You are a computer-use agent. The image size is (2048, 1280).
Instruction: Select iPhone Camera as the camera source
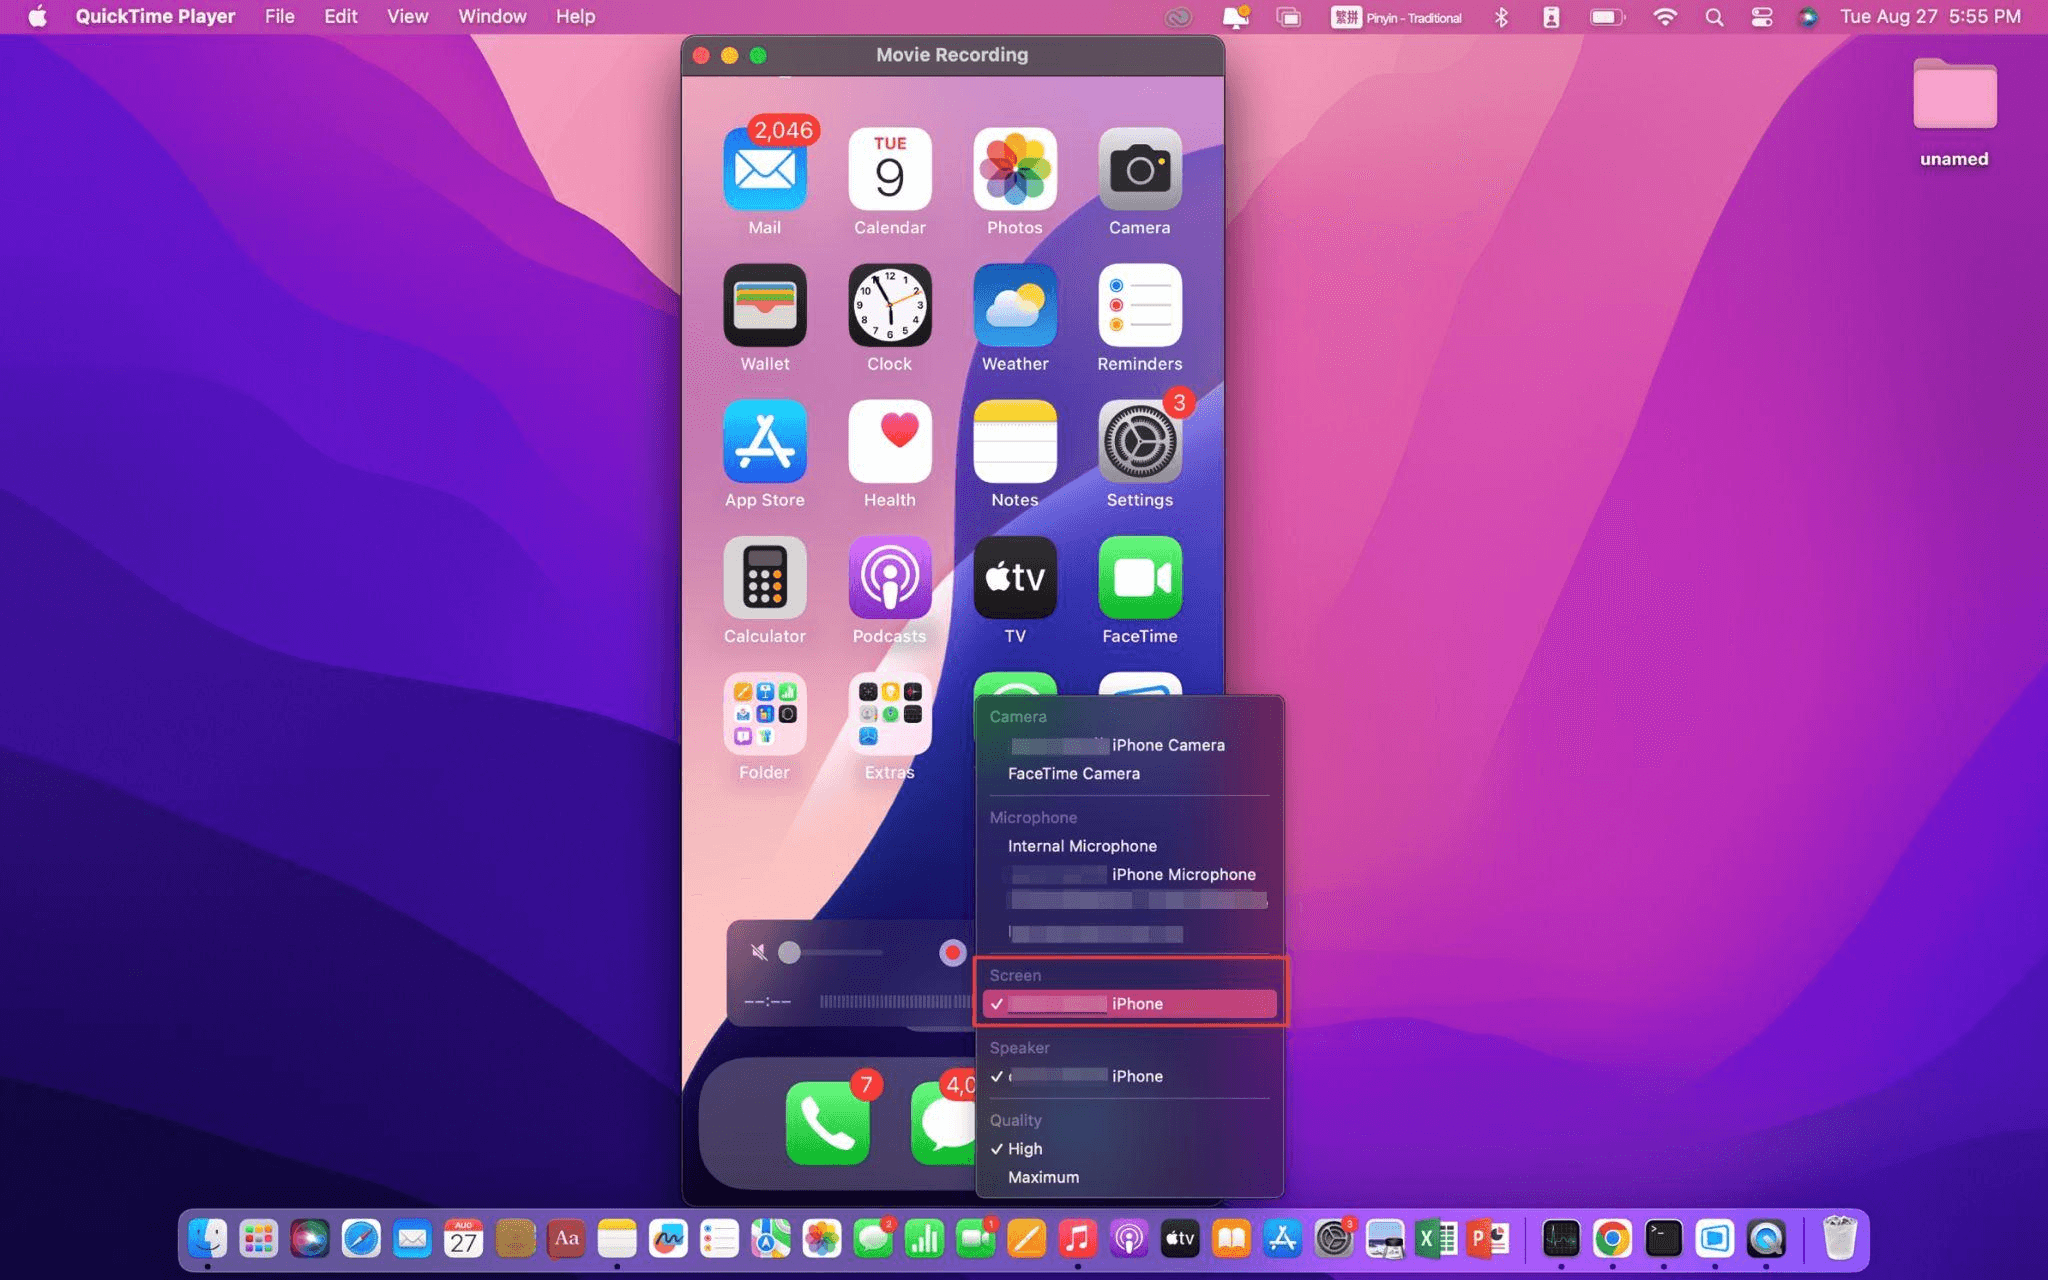click(x=1129, y=745)
